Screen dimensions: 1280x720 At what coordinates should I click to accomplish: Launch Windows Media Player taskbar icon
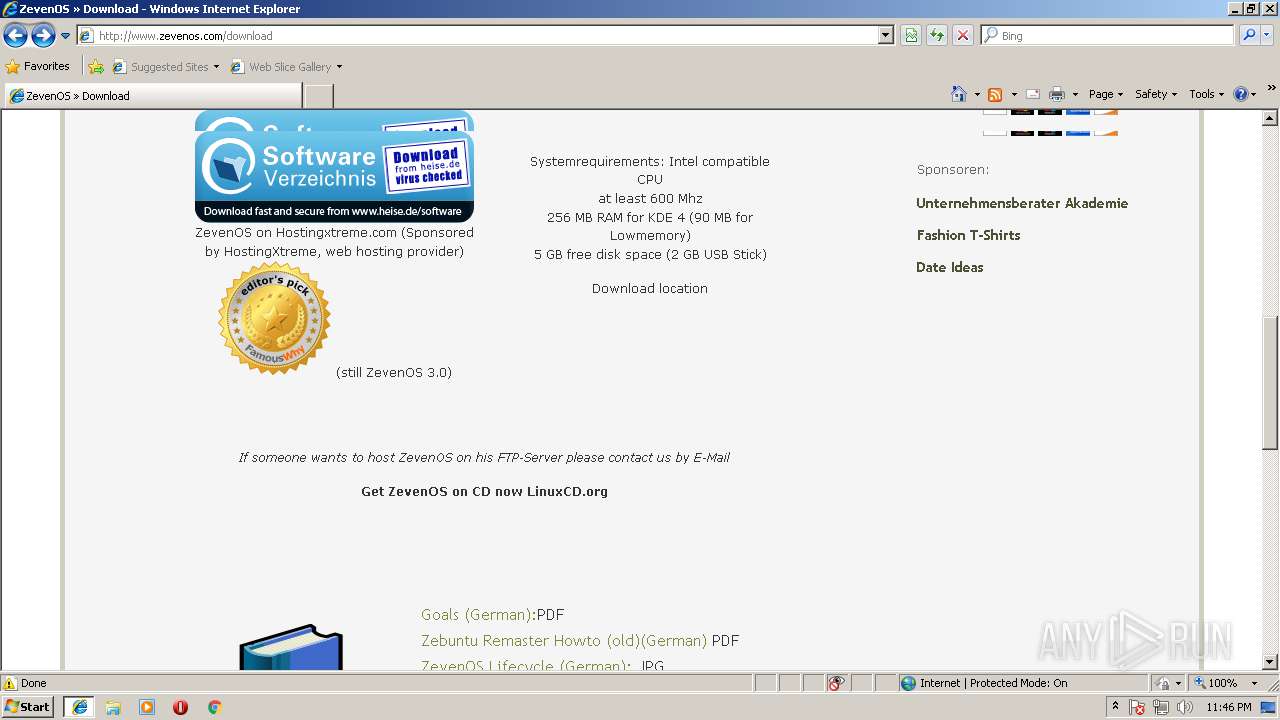pos(147,707)
